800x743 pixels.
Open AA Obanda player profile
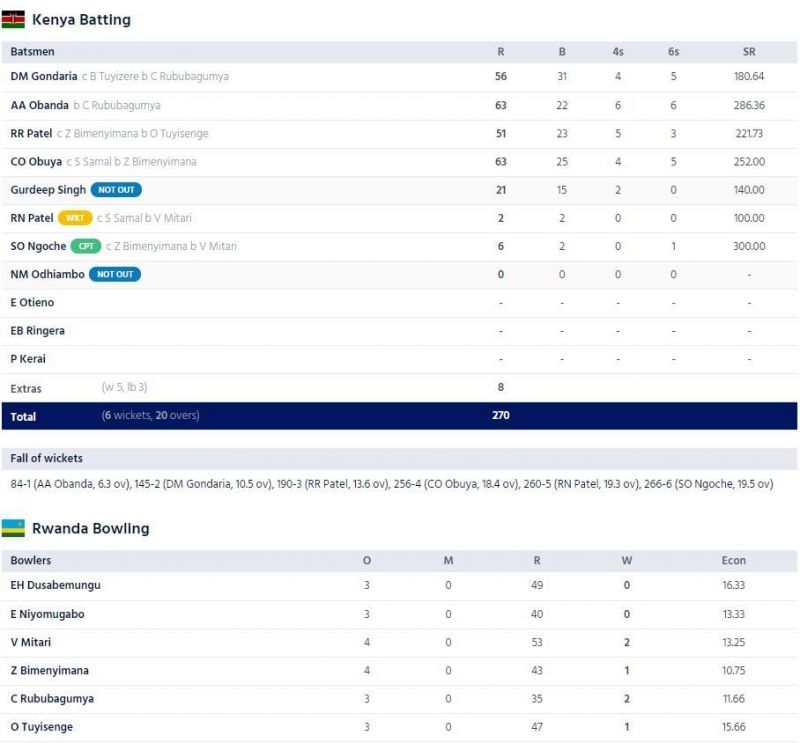click(x=40, y=105)
